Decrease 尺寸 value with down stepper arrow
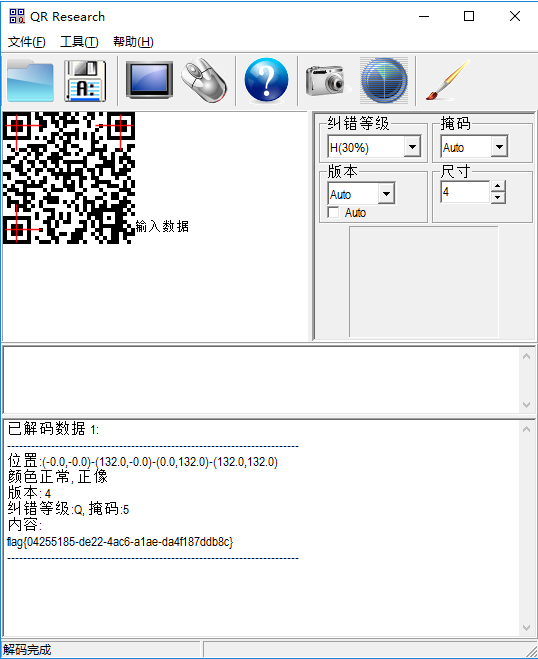 [498, 197]
